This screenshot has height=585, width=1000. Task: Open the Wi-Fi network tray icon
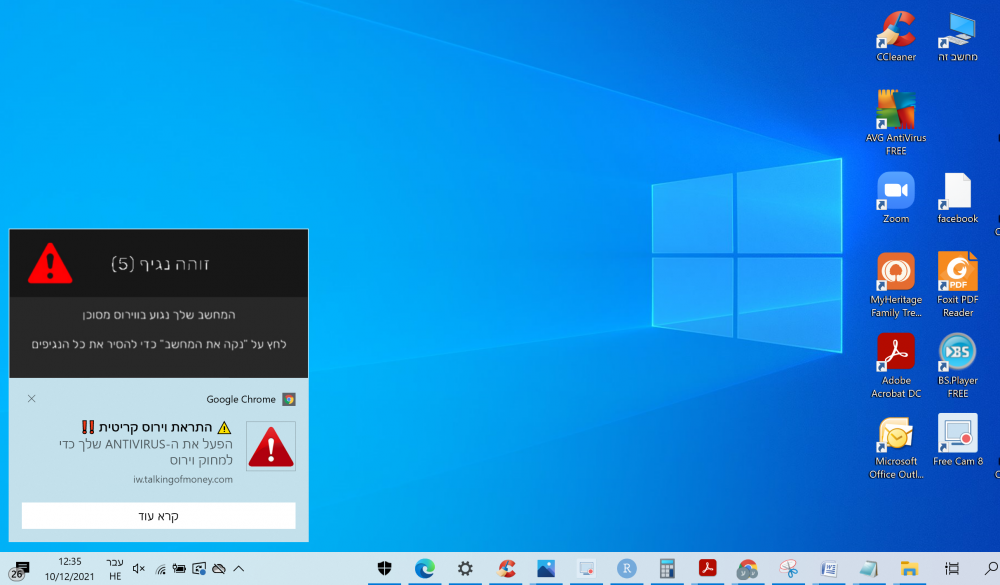tap(160, 568)
